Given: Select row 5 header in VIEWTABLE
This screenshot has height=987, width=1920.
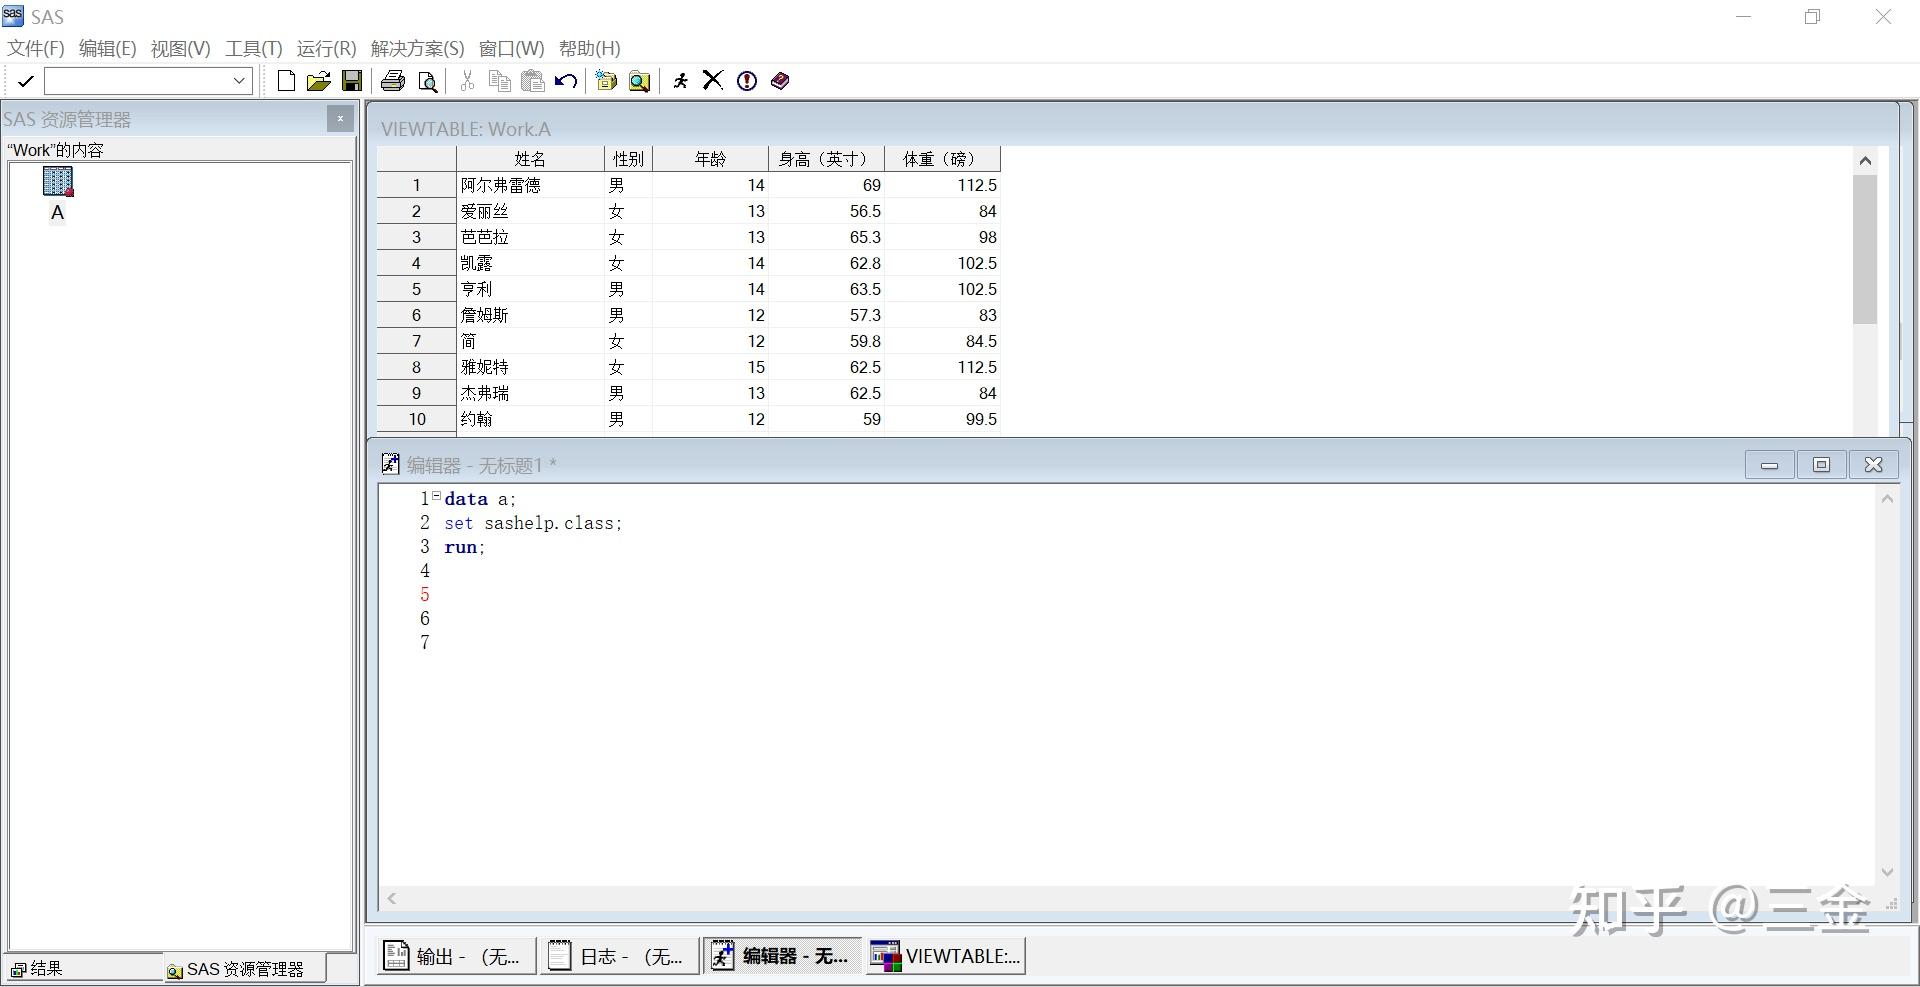Looking at the screenshot, I should [416, 289].
